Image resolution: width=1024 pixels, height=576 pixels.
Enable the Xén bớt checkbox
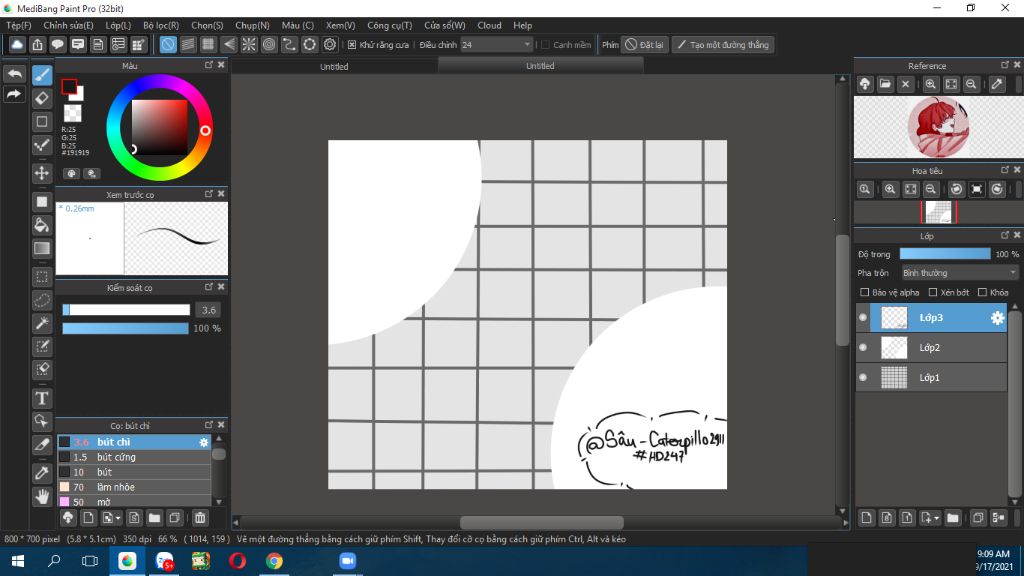tap(933, 292)
